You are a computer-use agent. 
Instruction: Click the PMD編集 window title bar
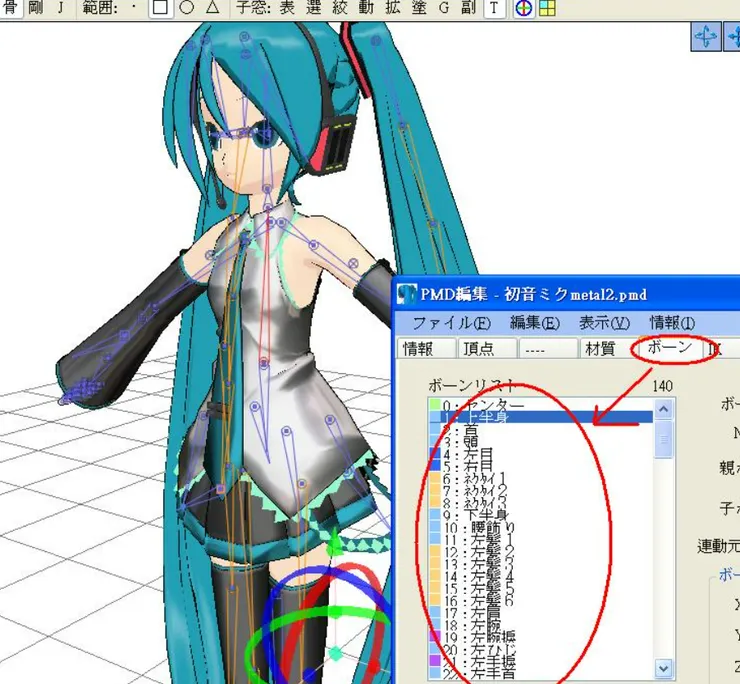(568, 295)
